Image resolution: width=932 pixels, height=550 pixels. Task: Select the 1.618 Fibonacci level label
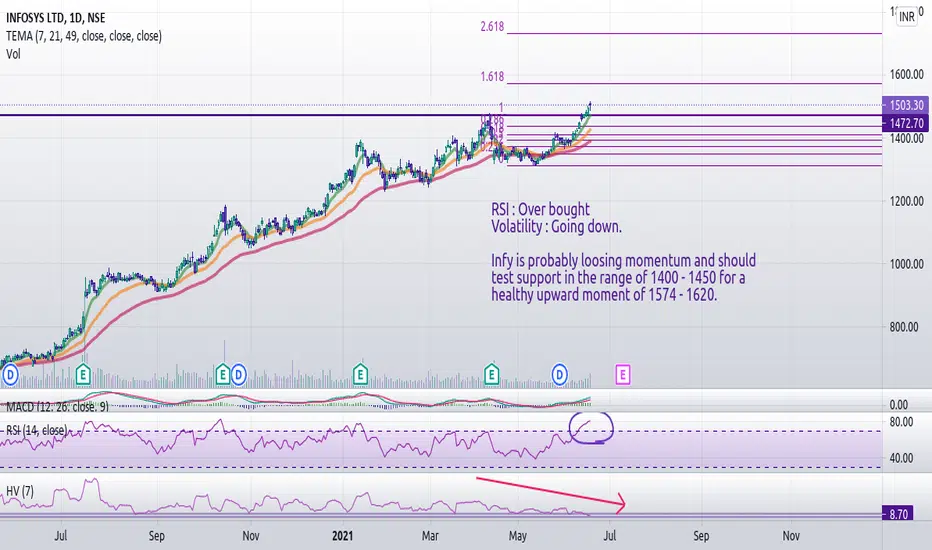pyautogui.click(x=492, y=76)
